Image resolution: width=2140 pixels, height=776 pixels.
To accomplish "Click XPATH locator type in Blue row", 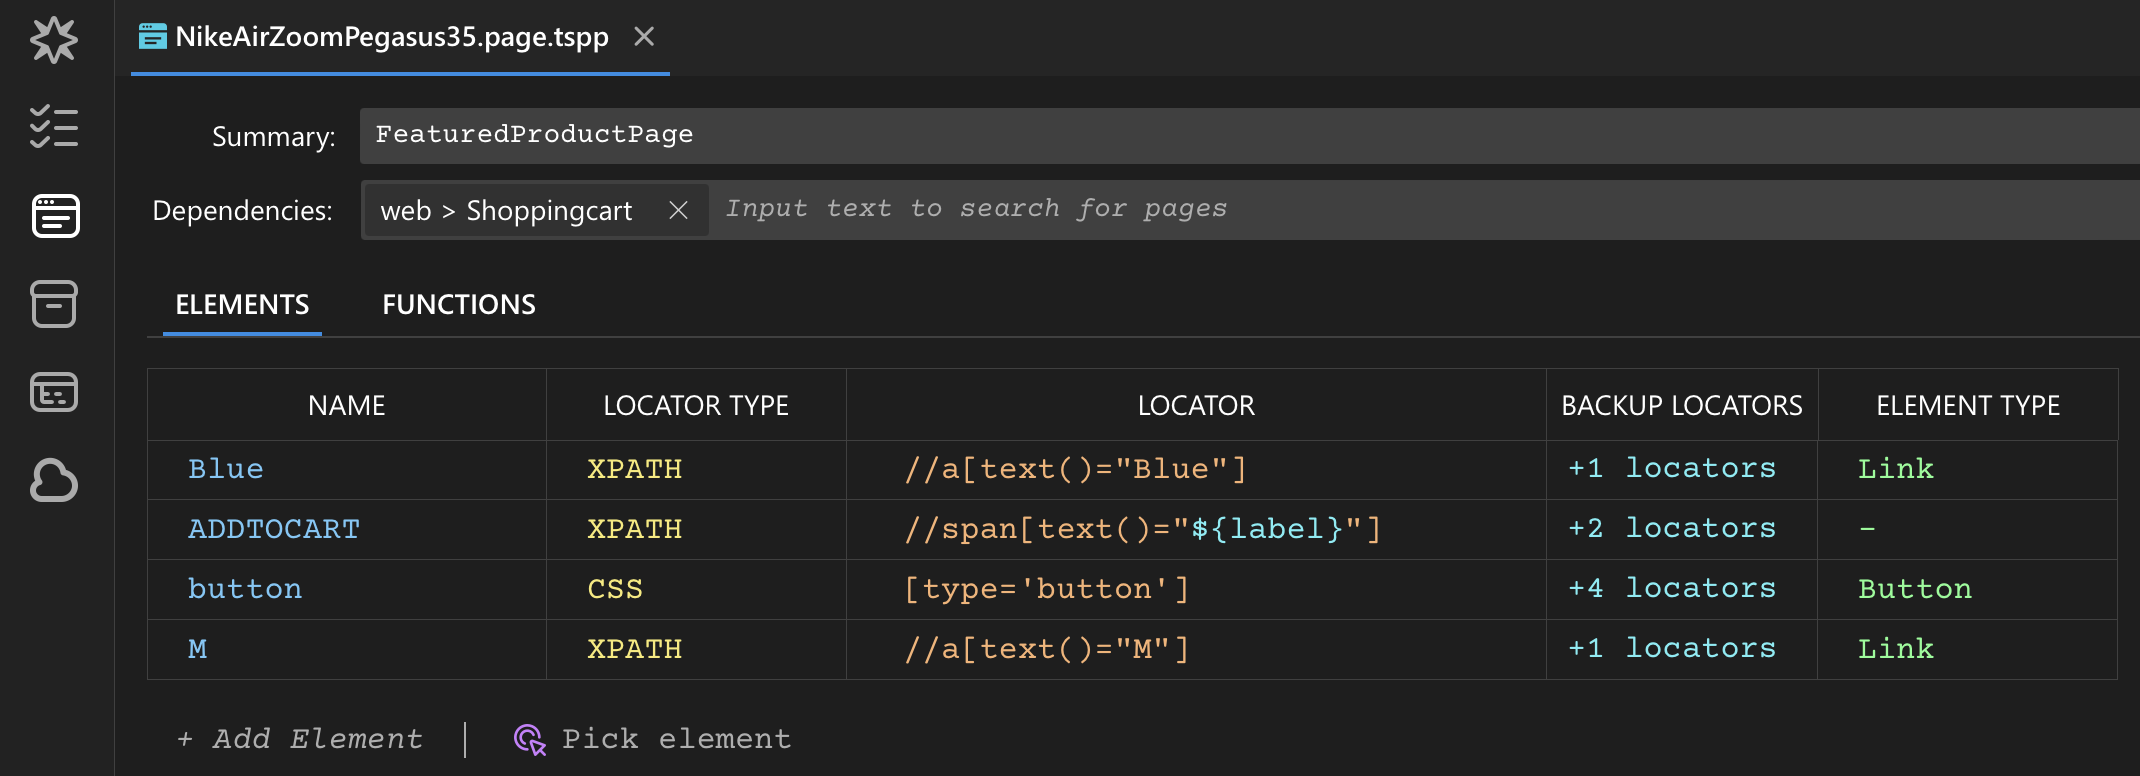I will tap(635, 469).
